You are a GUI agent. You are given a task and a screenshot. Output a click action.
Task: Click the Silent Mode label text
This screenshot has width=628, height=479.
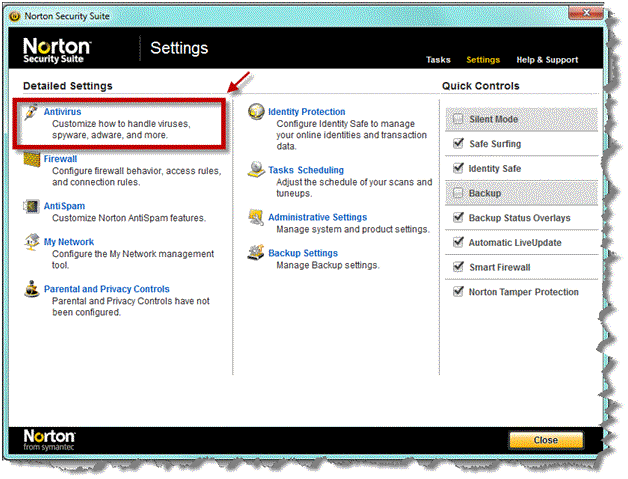pos(493,119)
